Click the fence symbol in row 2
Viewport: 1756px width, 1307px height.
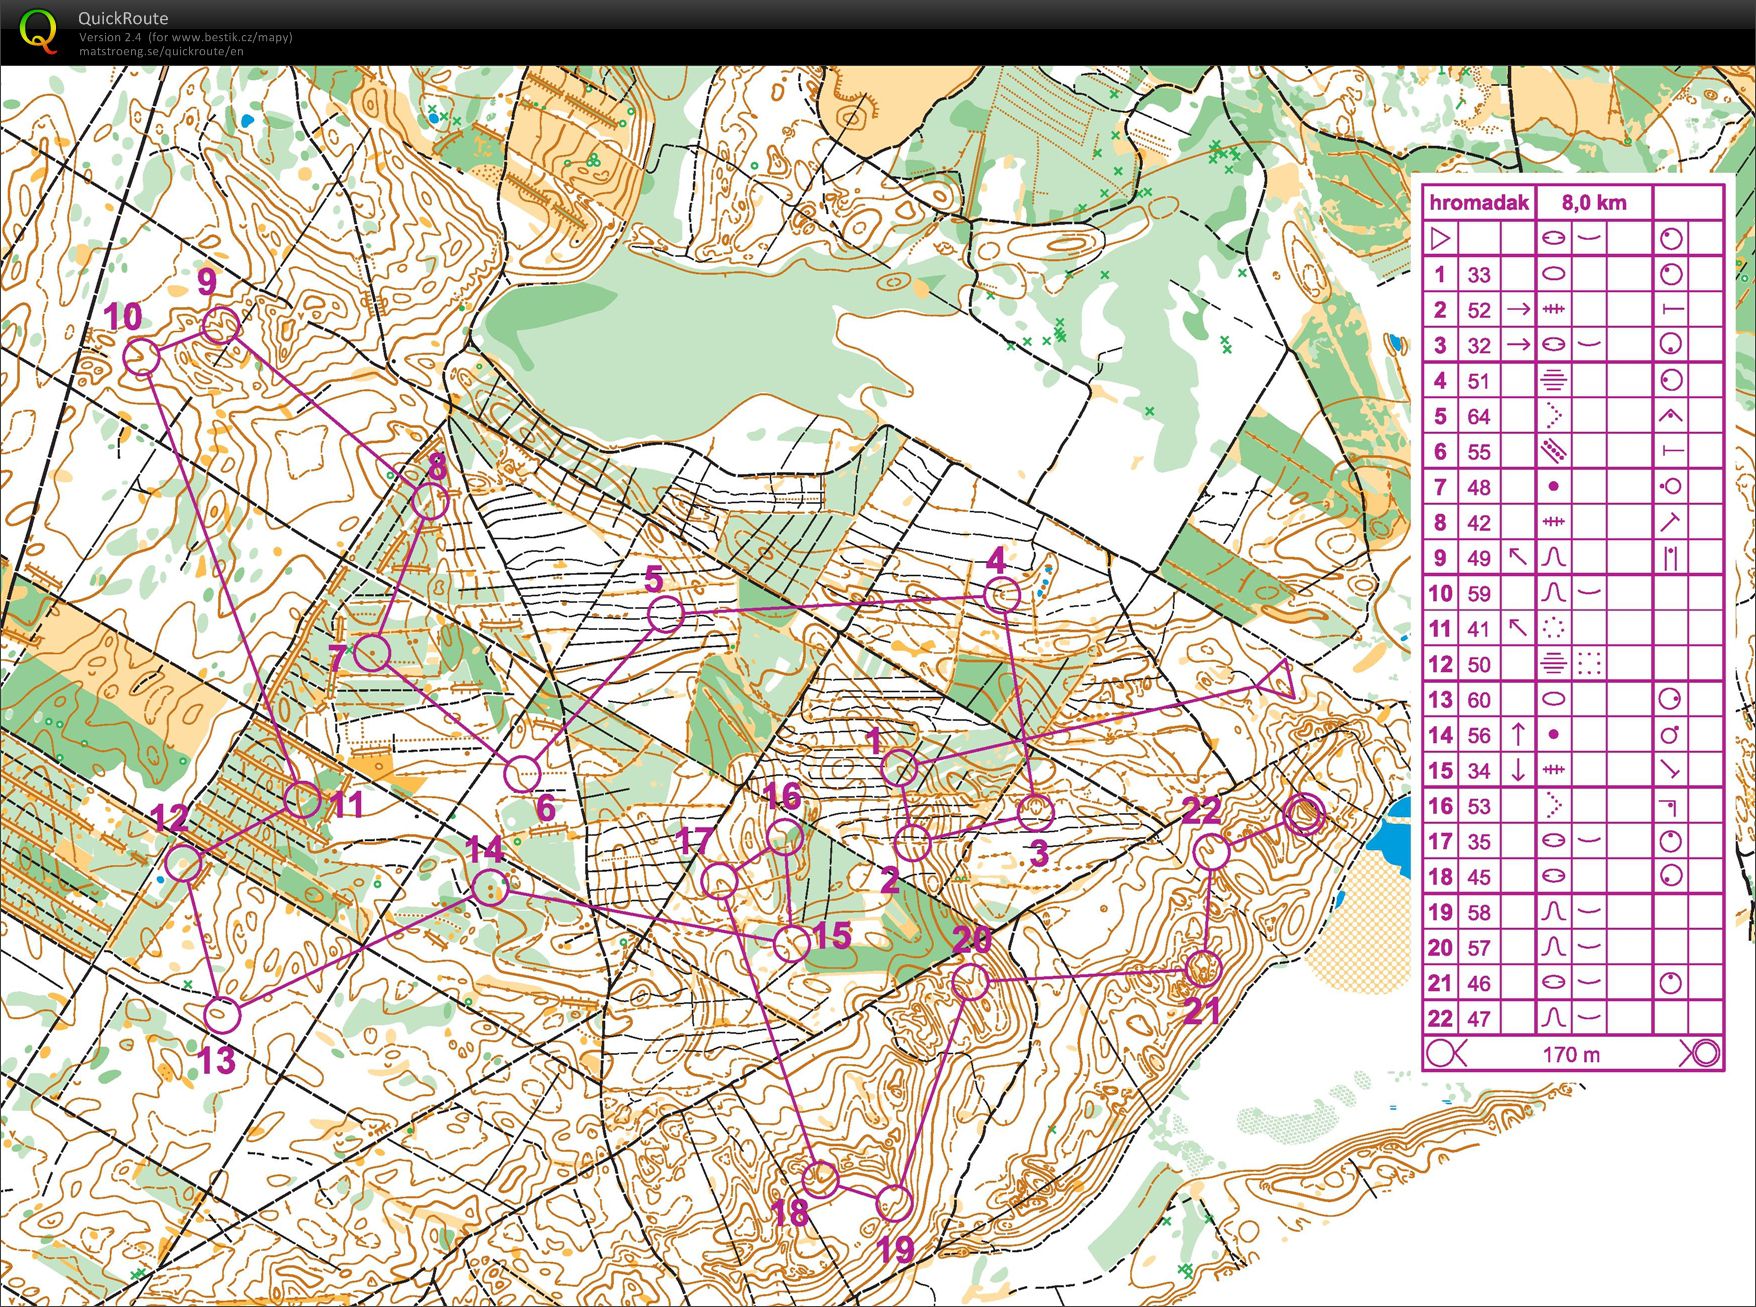point(1553,310)
